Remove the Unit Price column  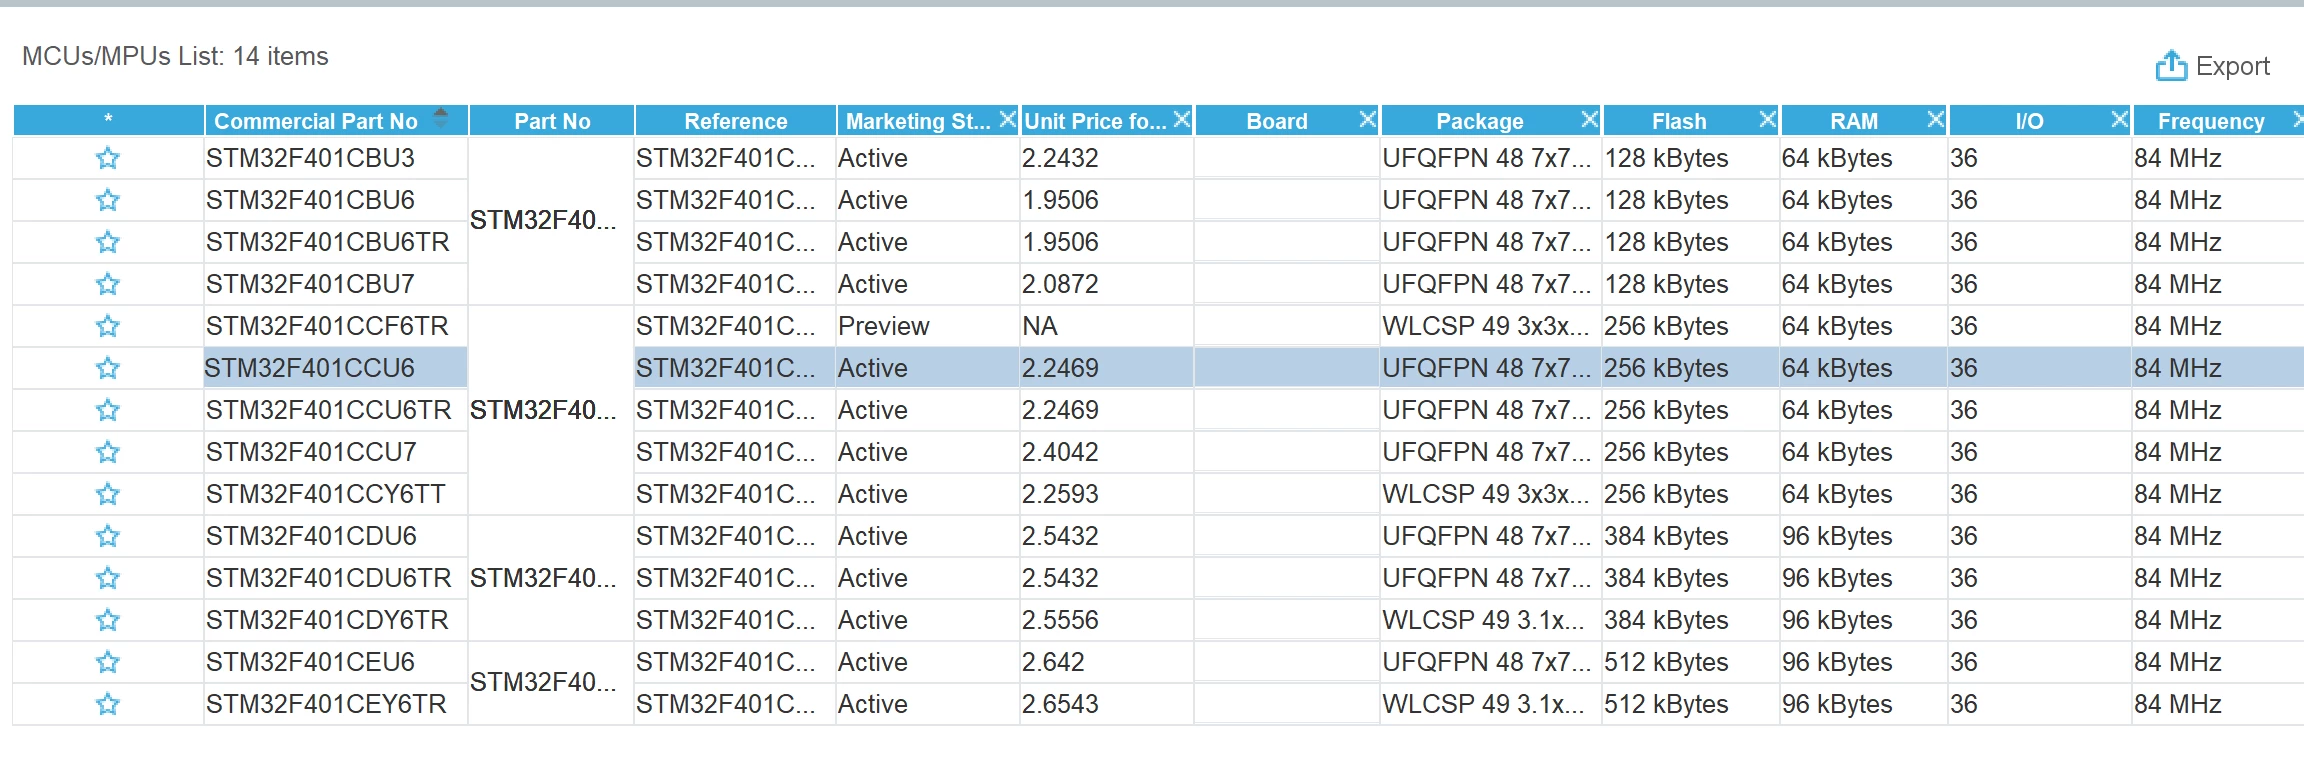1182,119
